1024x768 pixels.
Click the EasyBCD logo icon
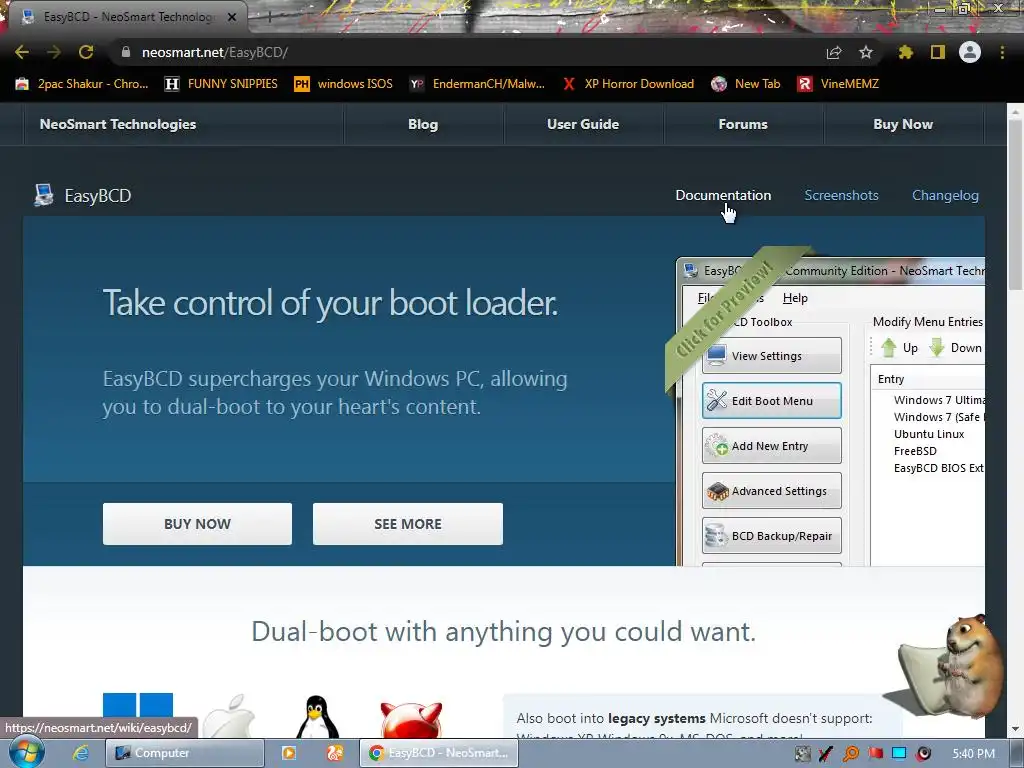[44, 195]
